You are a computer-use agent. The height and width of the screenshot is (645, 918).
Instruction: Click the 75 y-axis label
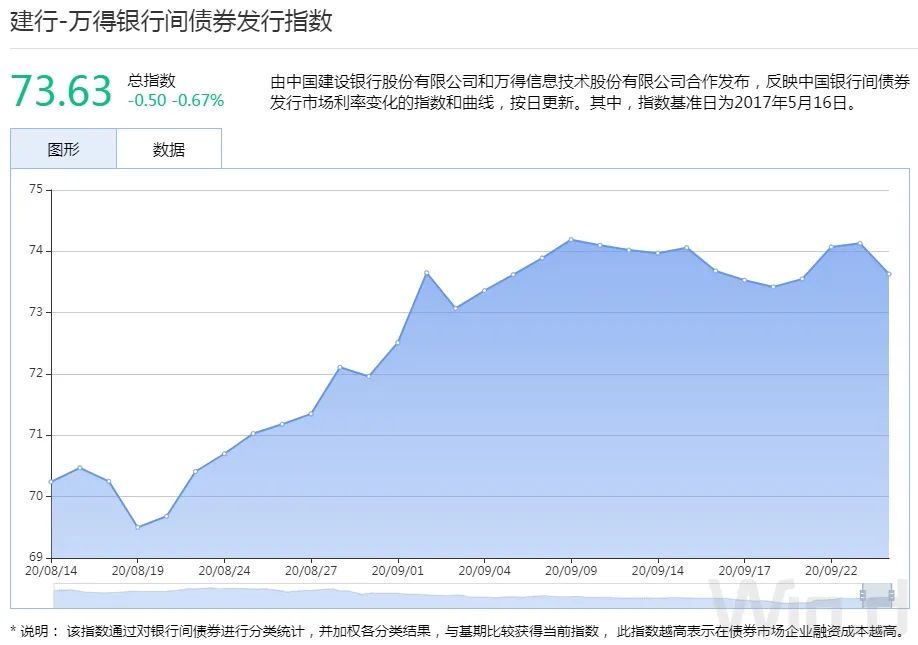coord(38,189)
